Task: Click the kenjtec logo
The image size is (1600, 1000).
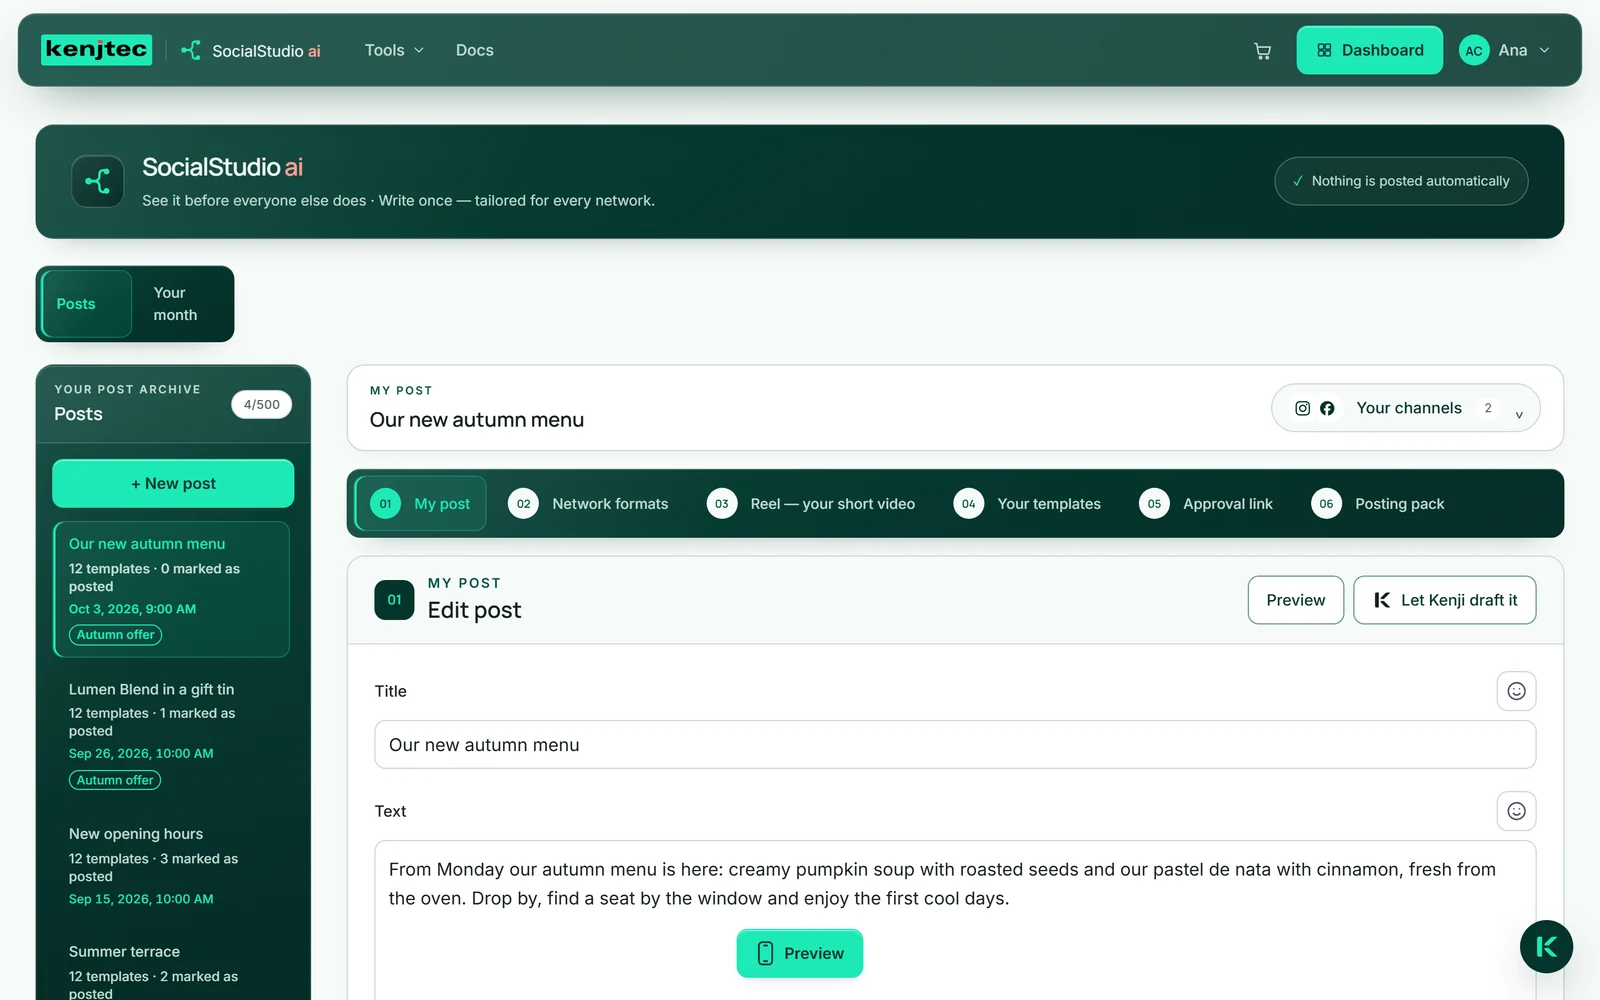Action: click(96, 49)
